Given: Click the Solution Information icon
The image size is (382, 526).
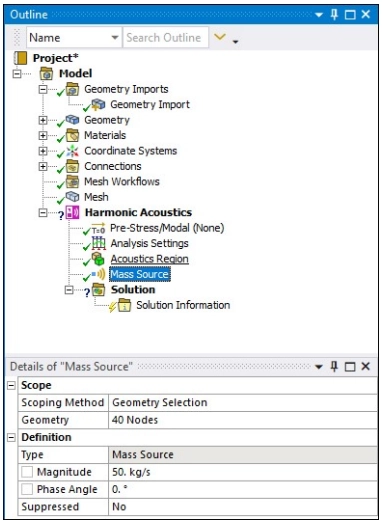Looking at the screenshot, I should [x=124, y=305].
